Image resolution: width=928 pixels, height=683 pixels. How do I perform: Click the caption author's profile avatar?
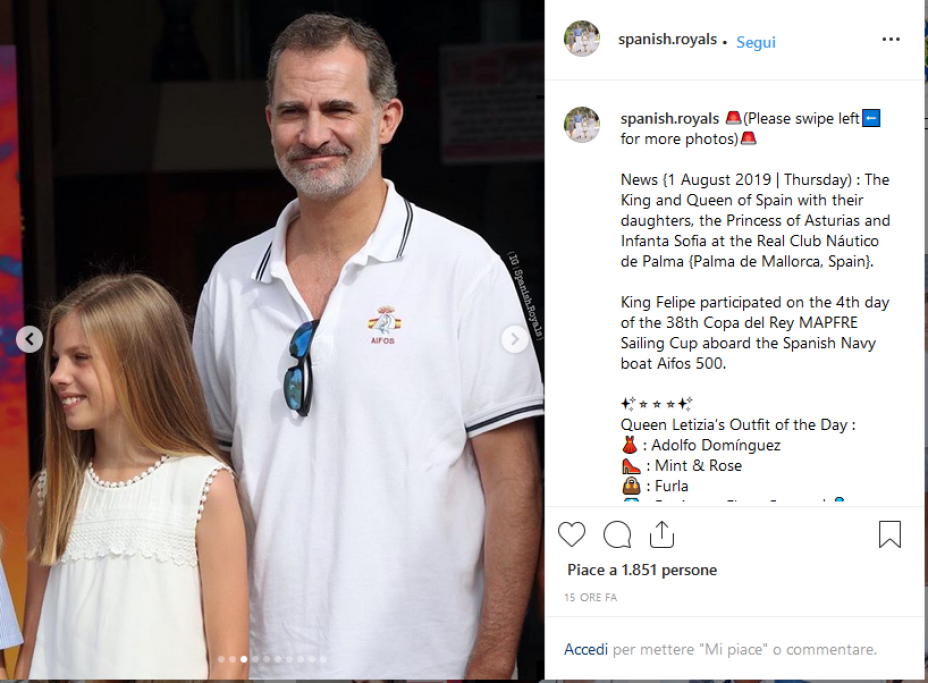[581, 124]
